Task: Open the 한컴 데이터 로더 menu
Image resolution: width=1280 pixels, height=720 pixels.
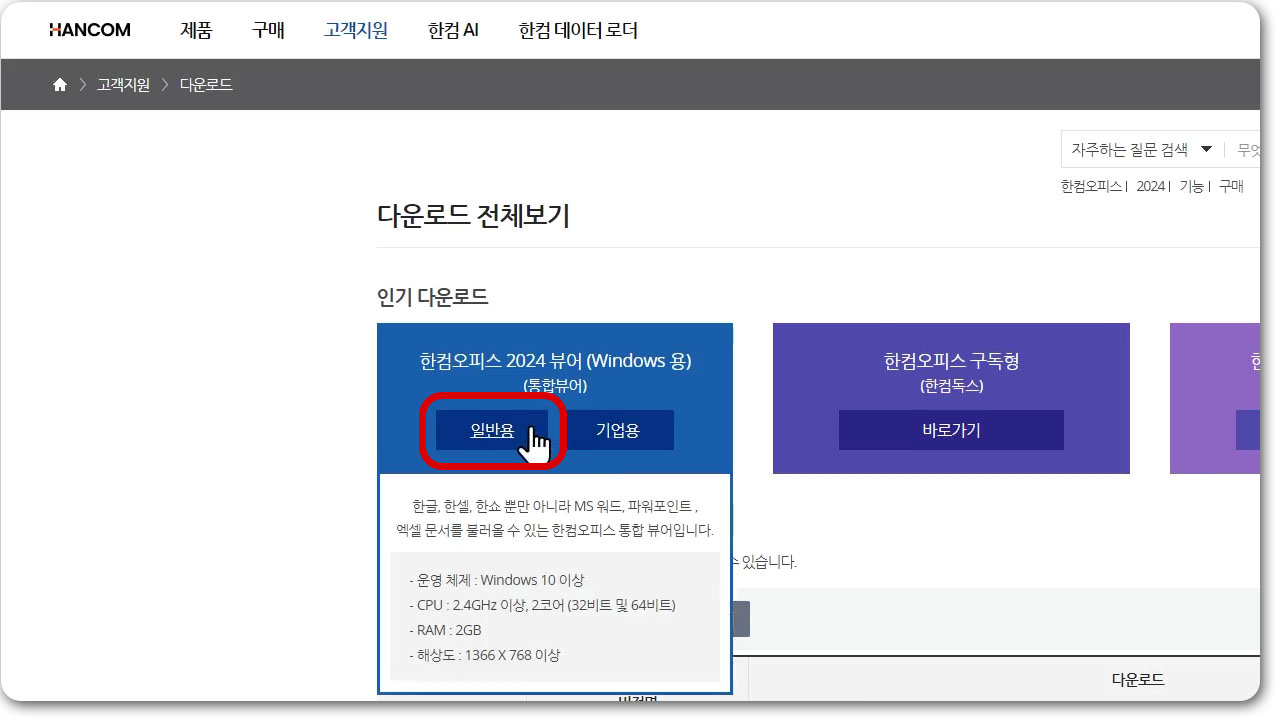Action: pyautogui.click(x=578, y=30)
